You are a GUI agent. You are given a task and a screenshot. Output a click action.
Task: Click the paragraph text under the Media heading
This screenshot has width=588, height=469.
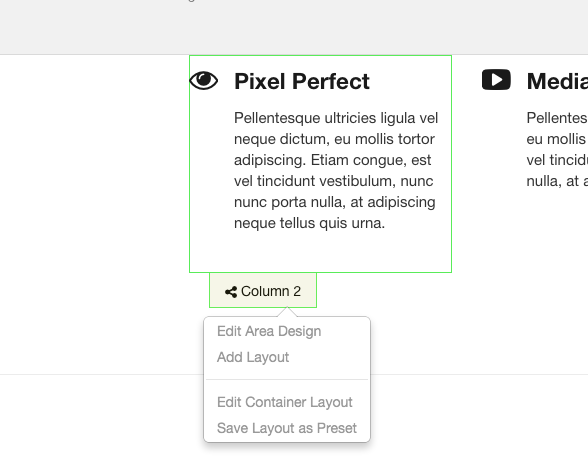[557, 150]
